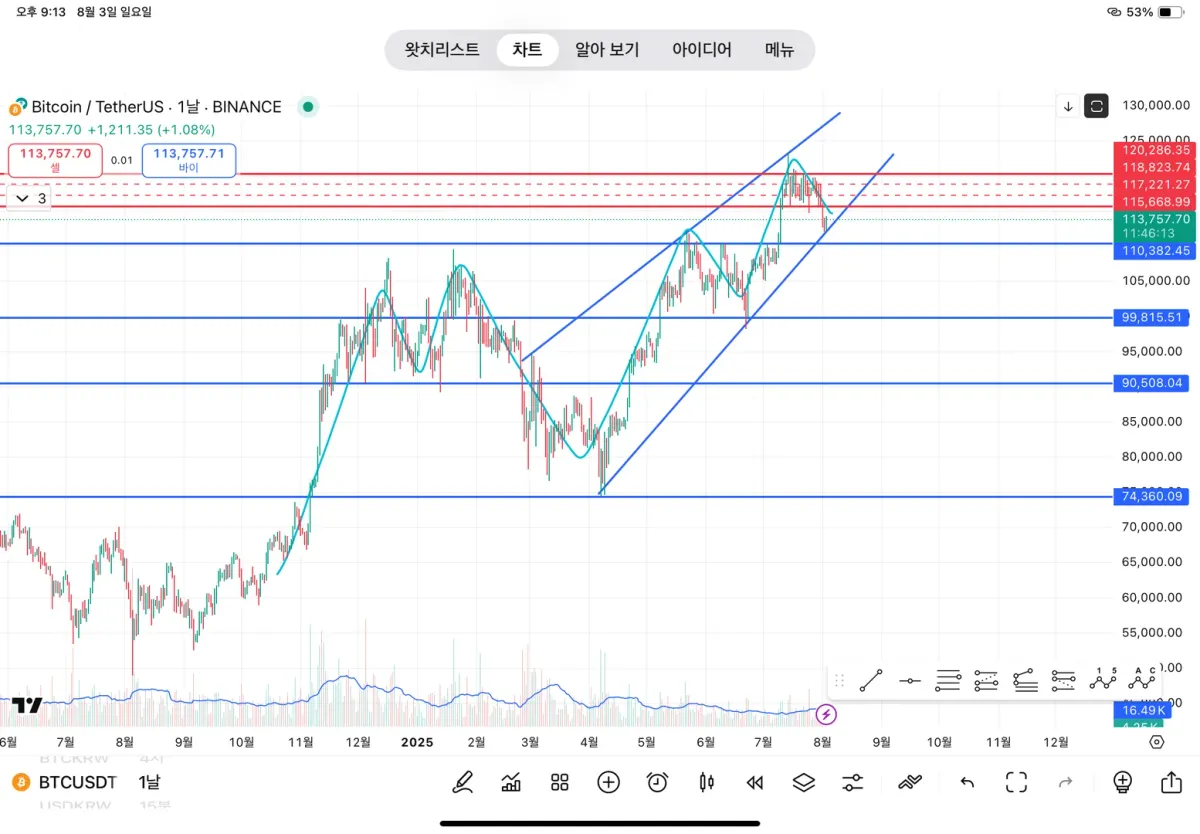Open the 1날 interval selector
The image size is (1200, 834).
coord(149,782)
